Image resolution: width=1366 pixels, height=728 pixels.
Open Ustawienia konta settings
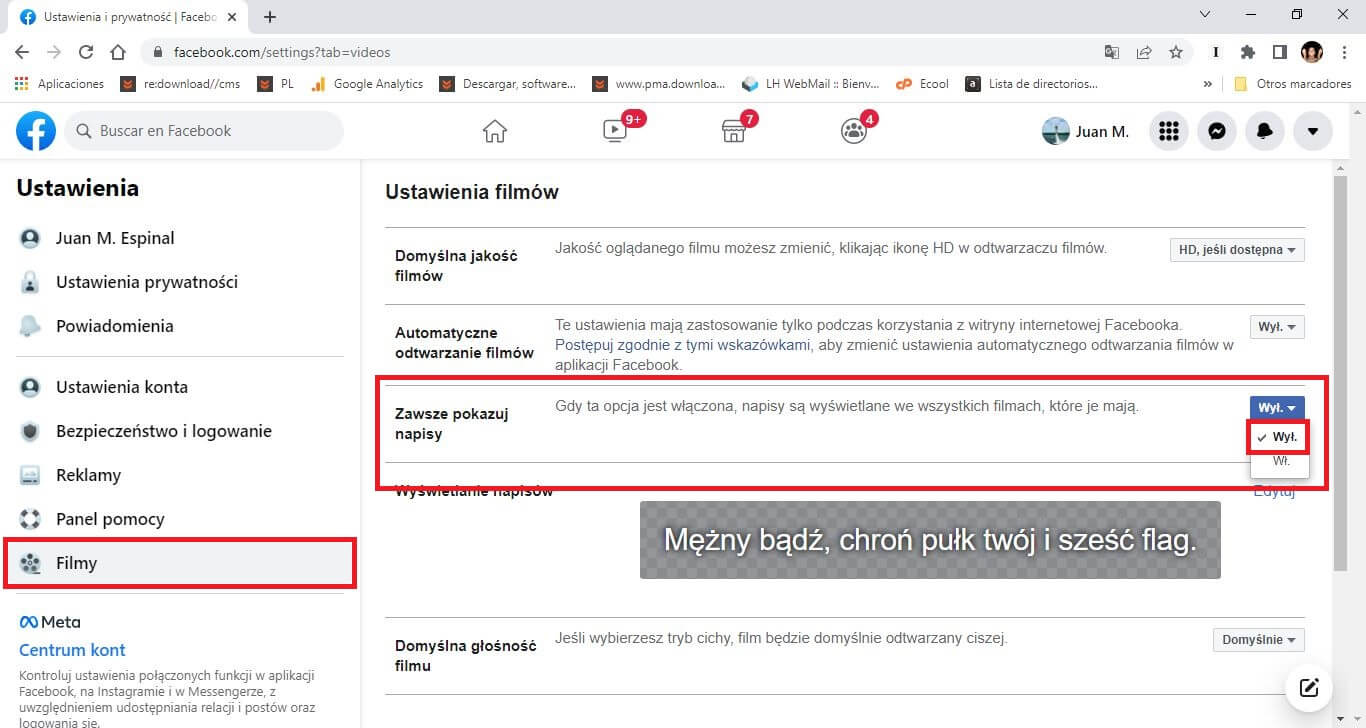coord(180,387)
